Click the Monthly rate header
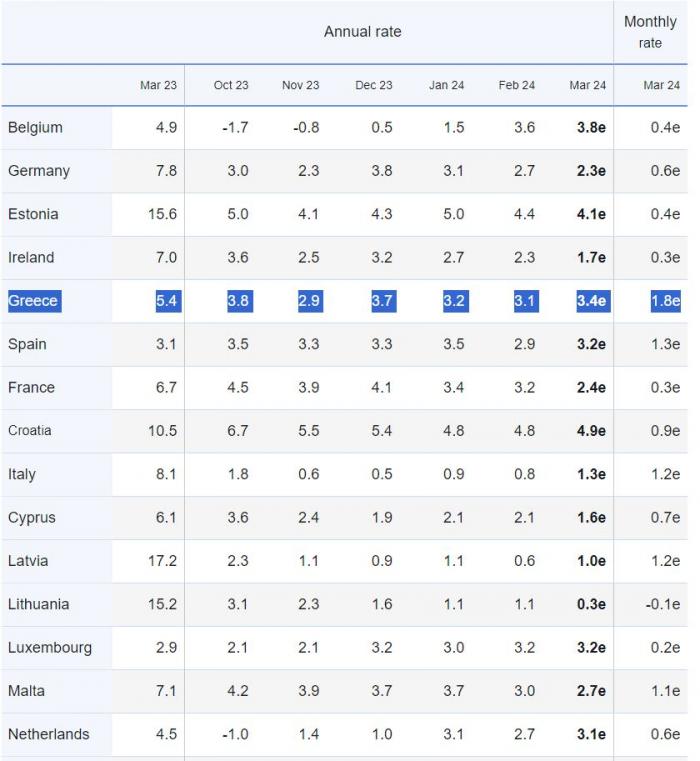This screenshot has height=761, width=700. click(650, 32)
